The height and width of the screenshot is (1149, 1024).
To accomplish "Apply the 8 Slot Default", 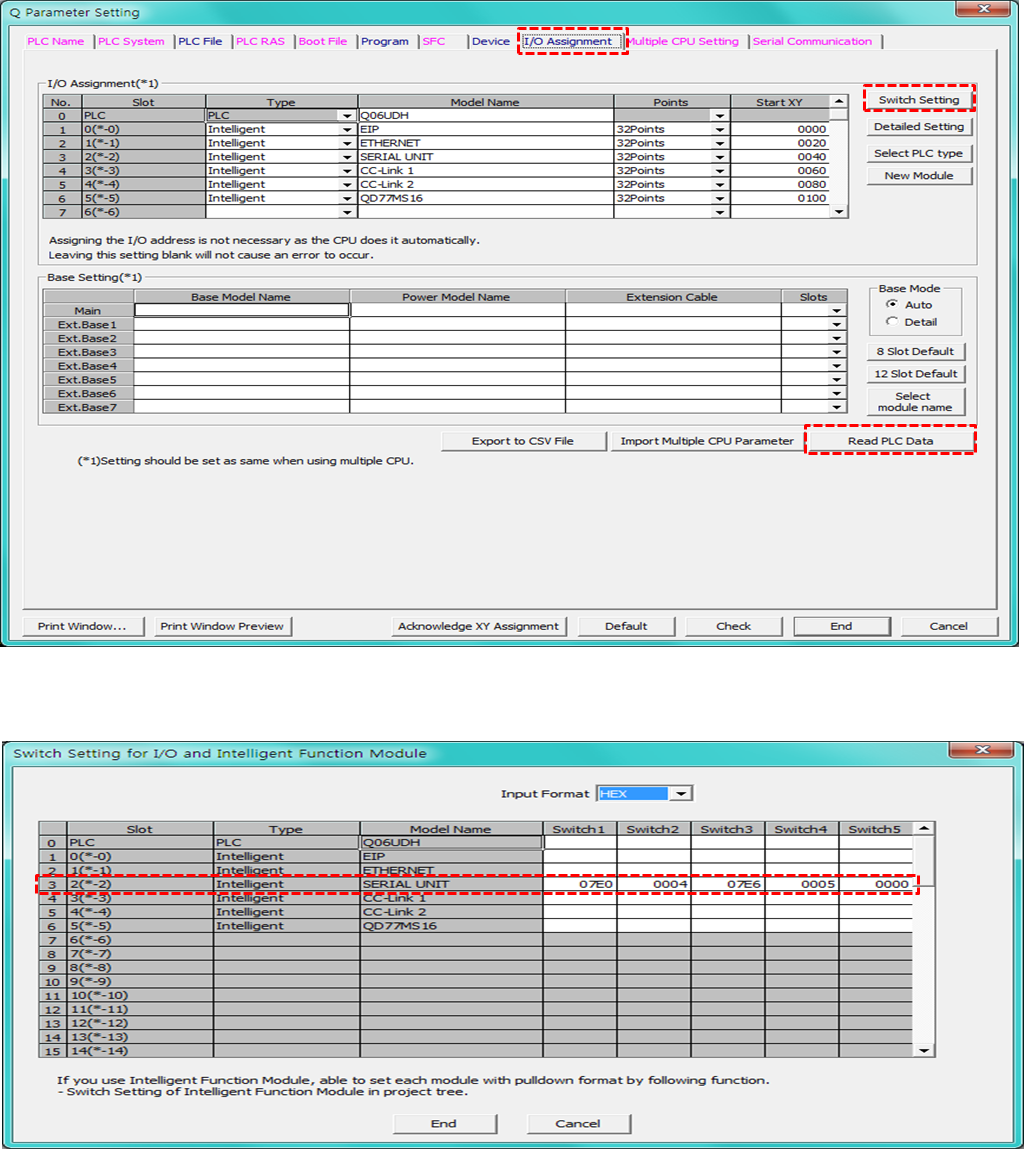I will pyautogui.click(x=916, y=352).
